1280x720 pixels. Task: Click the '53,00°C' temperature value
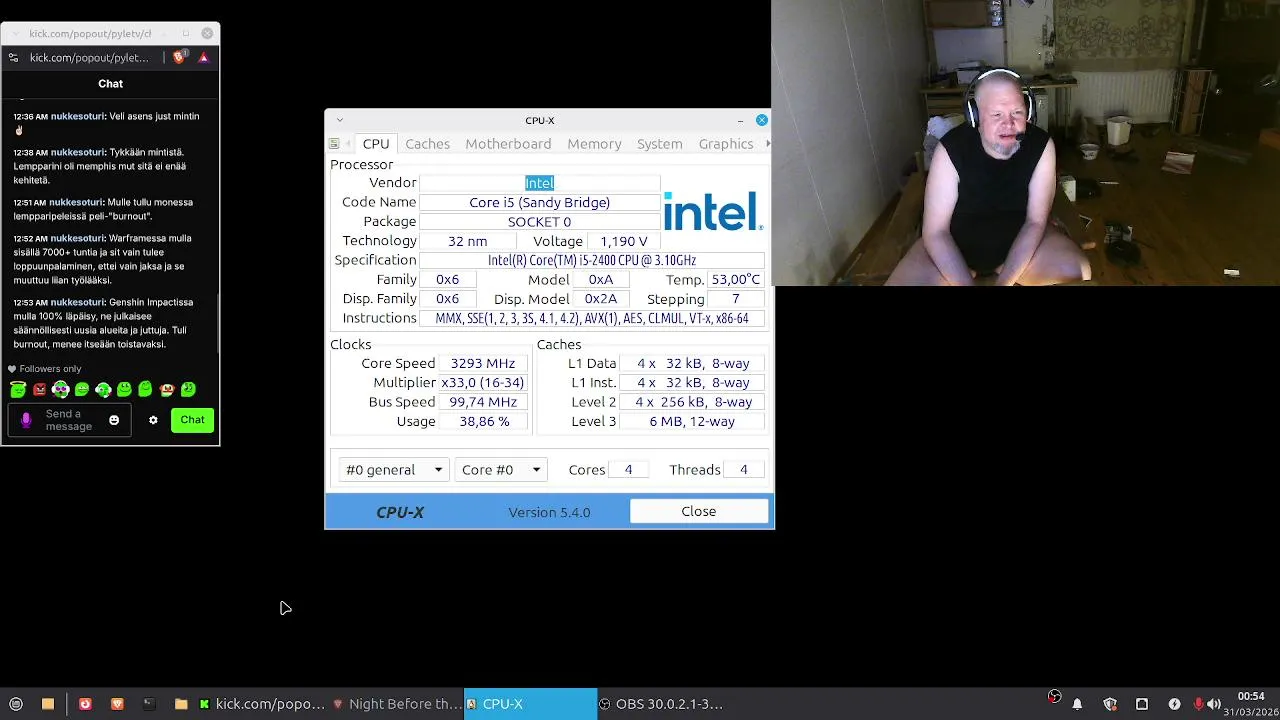coord(736,280)
